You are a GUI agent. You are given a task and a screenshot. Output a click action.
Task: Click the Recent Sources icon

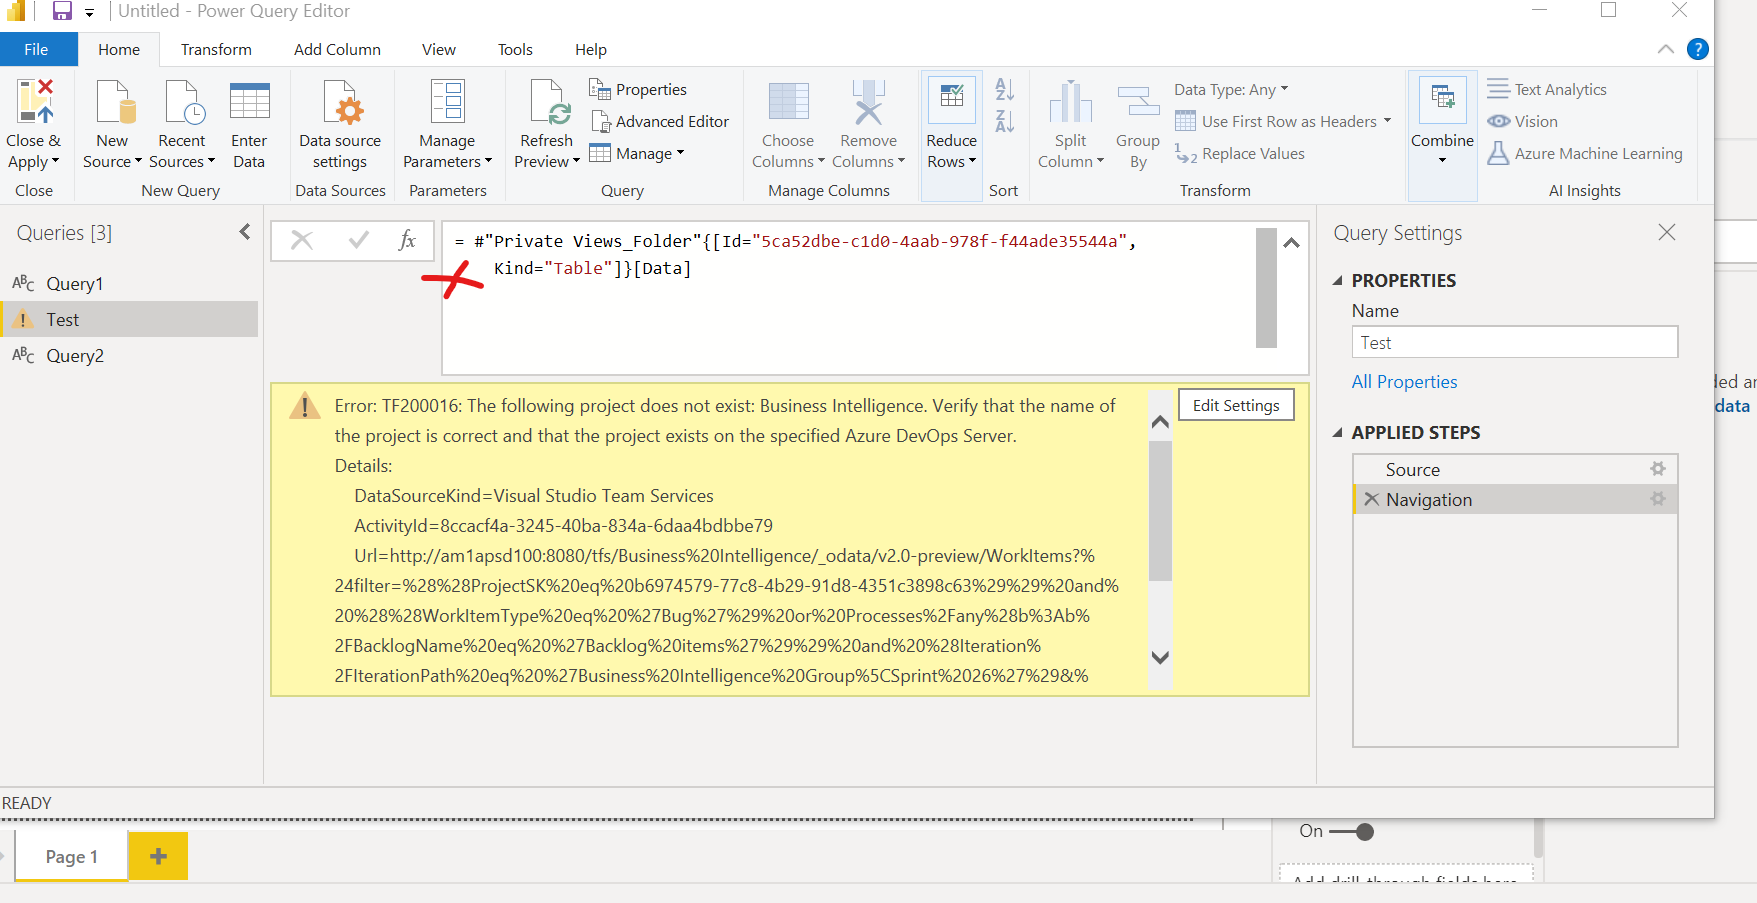(184, 102)
